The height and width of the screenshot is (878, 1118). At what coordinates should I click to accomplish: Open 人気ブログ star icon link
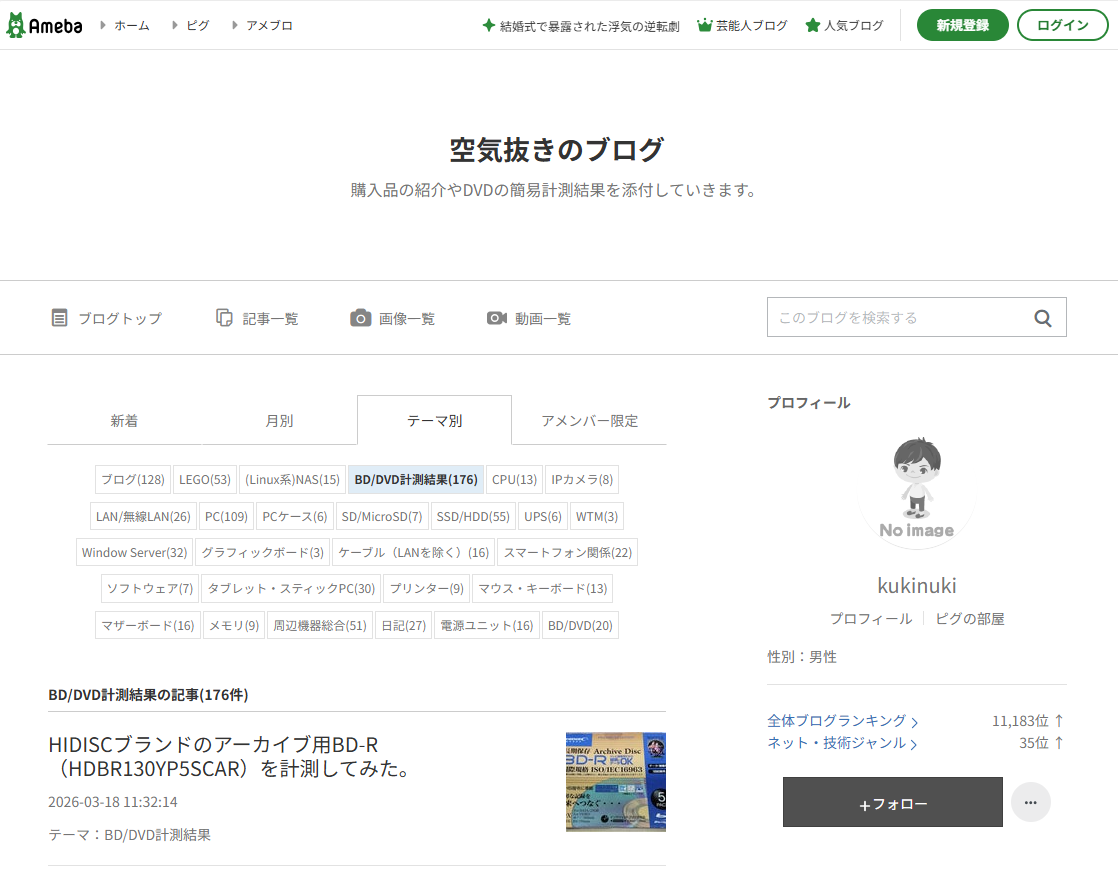844,26
